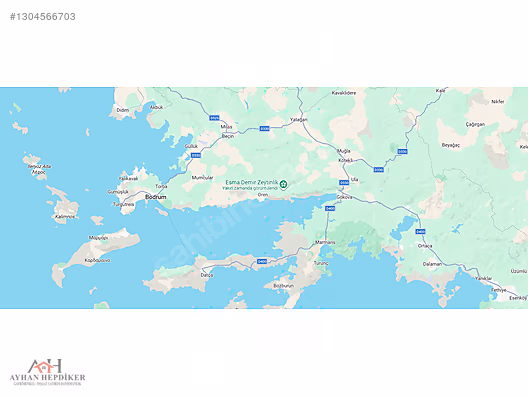Image resolution: width=528 pixels, height=396 pixels.
Task: Click the Mumcular label
Action: click(x=202, y=177)
